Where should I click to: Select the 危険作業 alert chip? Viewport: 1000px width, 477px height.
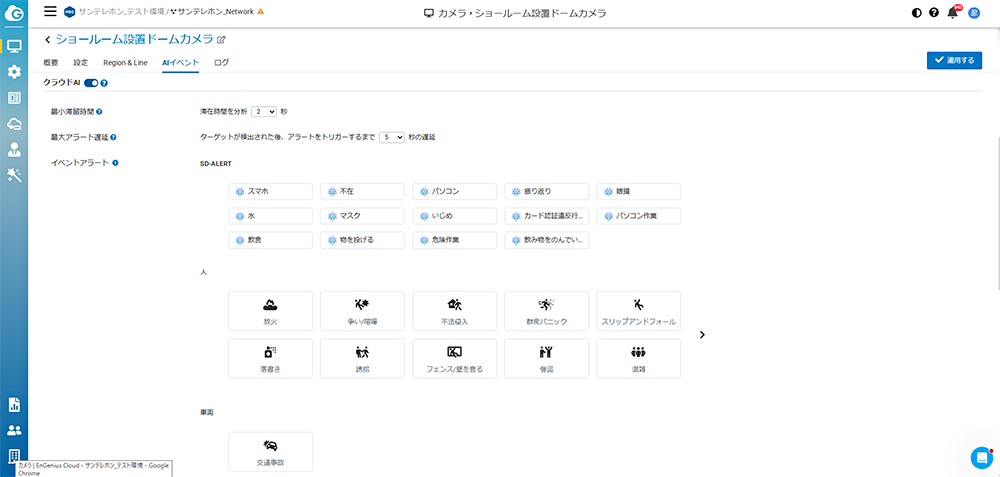(455, 240)
